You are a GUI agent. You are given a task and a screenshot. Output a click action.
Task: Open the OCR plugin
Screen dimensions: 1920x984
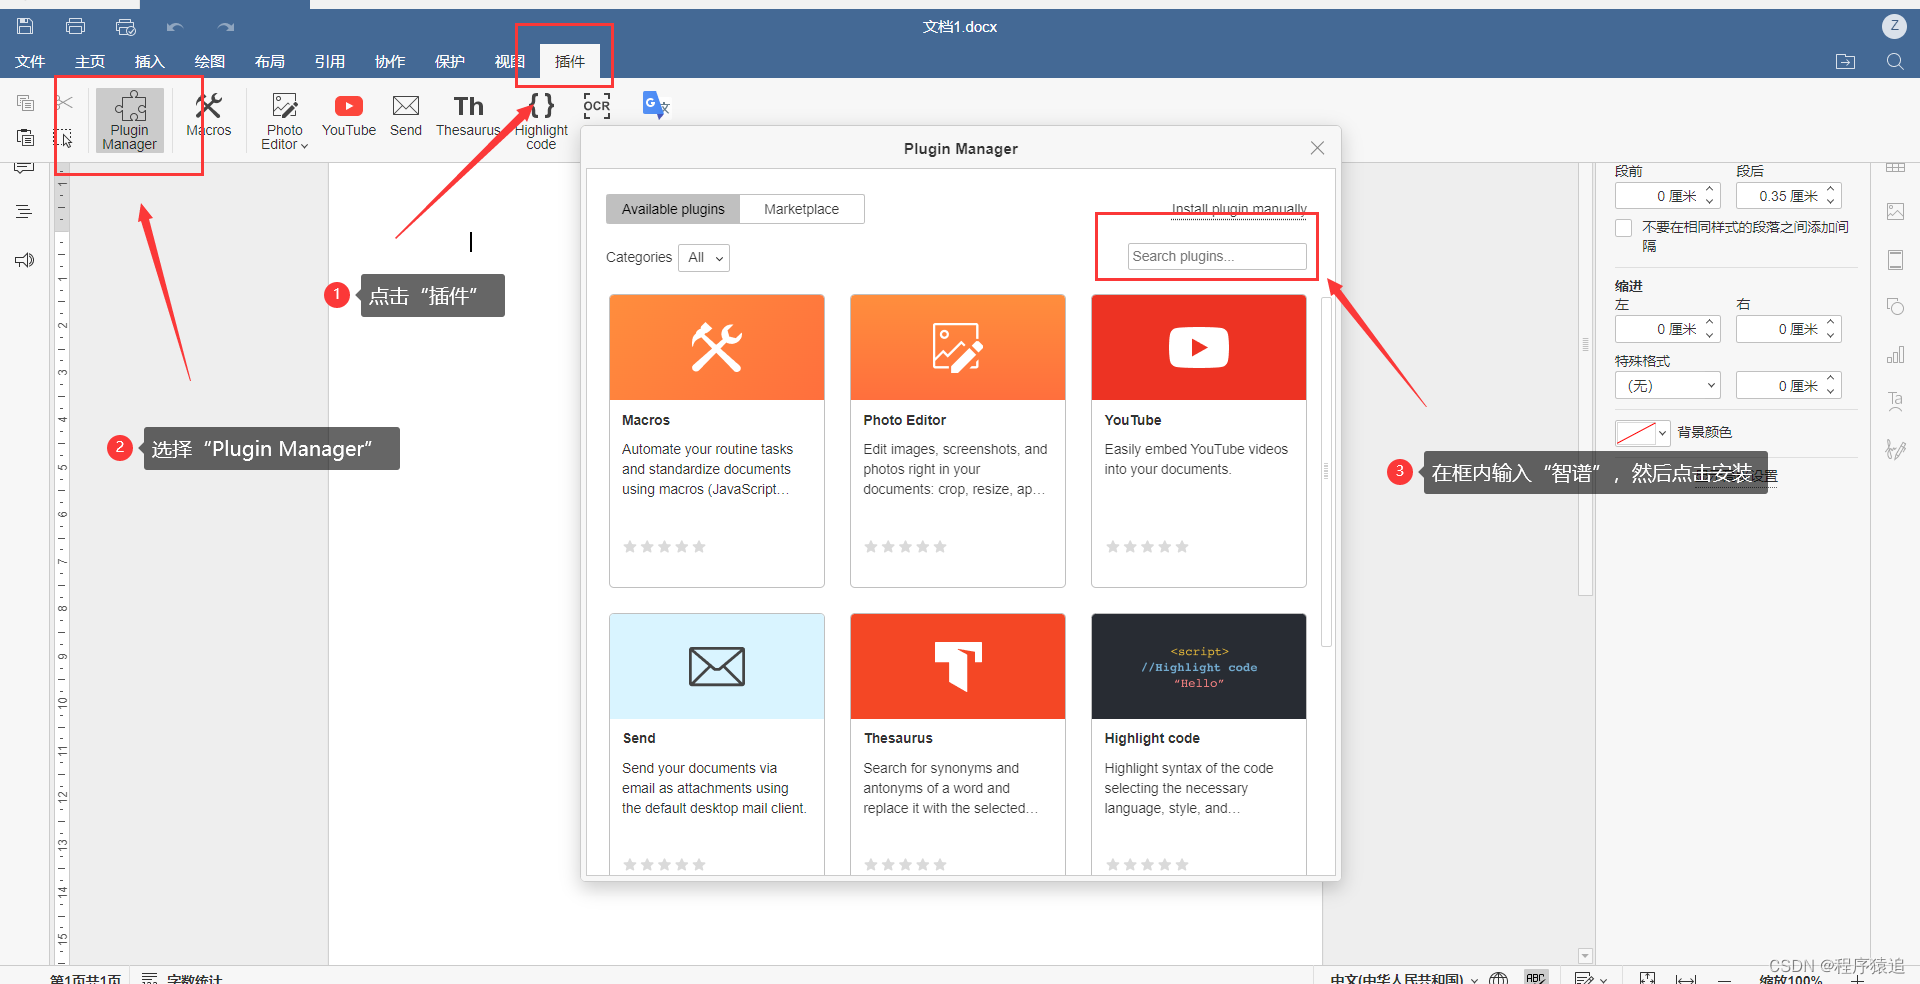point(597,106)
